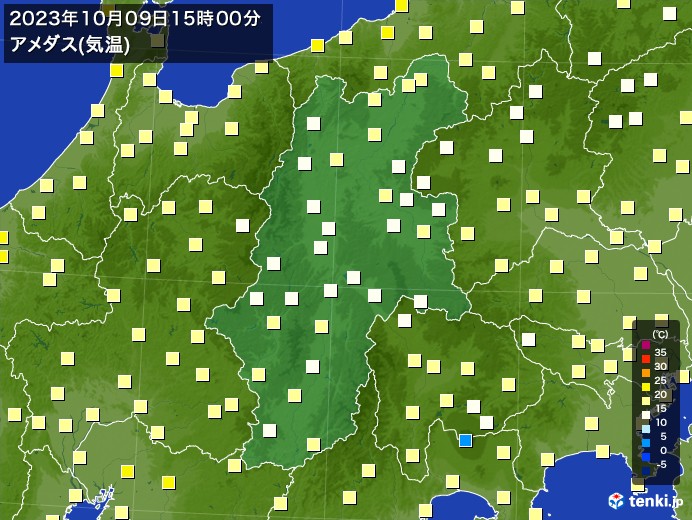Select the blue legend swatch for -5–0°C
The image size is (692, 520).
click(x=646, y=457)
